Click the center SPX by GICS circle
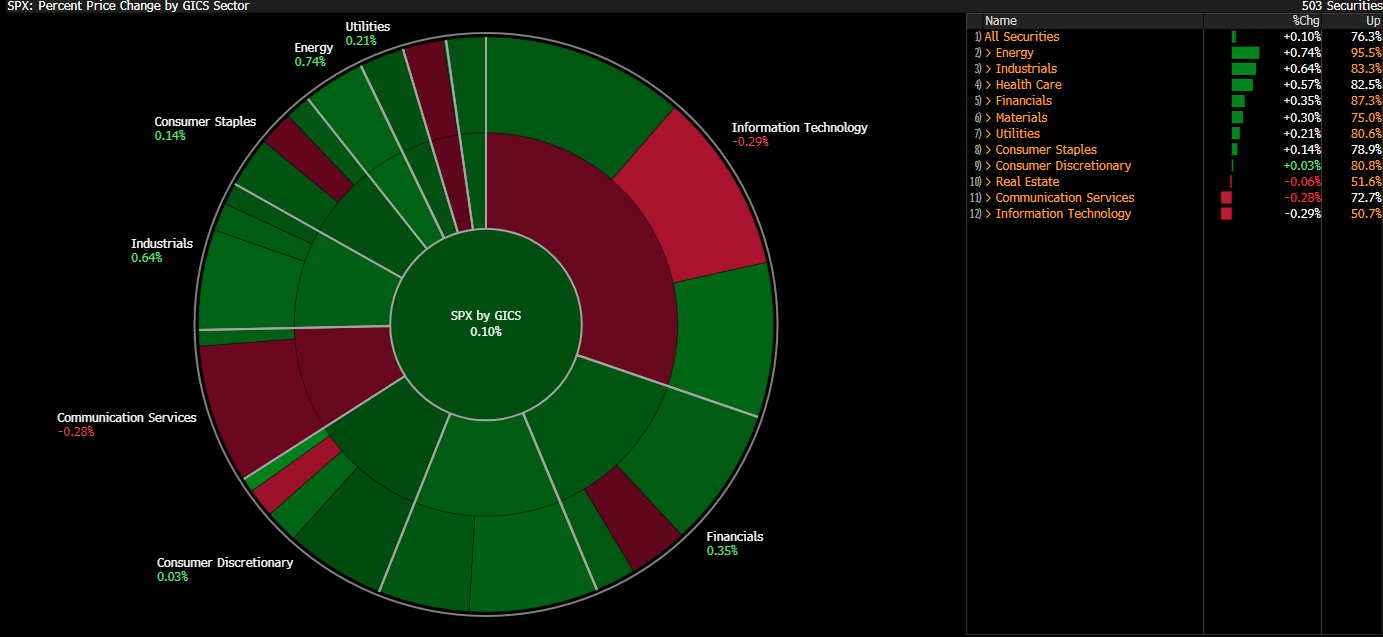This screenshot has width=1383, height=637. tap(486, 322)
